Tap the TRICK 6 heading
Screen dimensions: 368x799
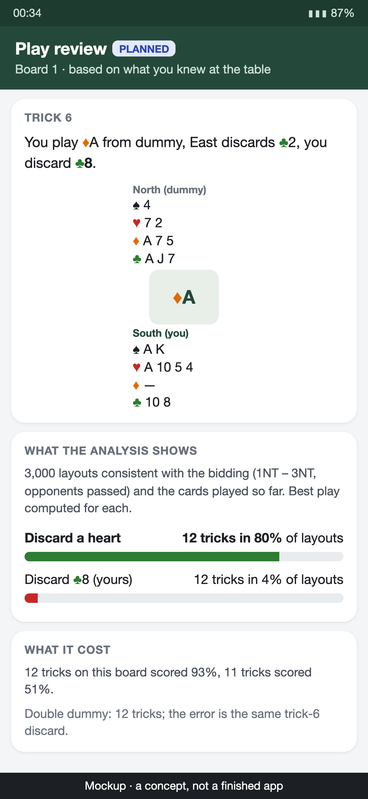[48, 118]
